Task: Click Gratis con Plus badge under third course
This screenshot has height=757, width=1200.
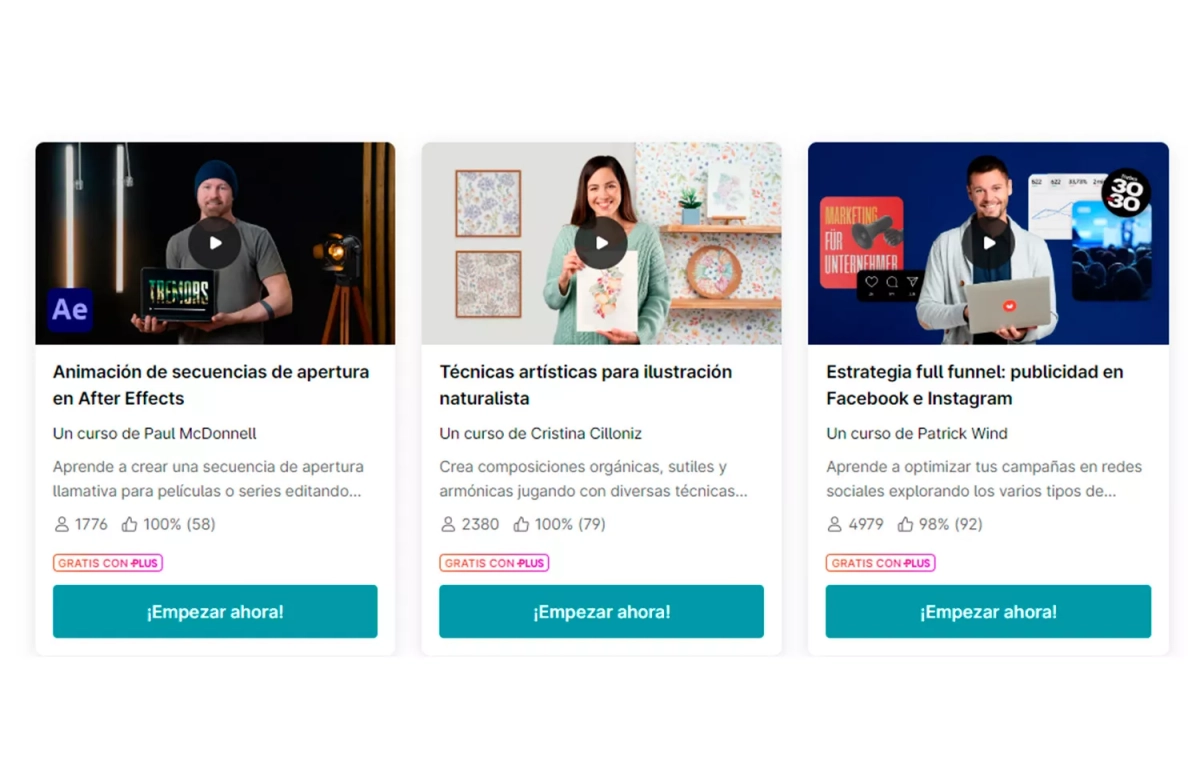Action: tap(881, 563)
